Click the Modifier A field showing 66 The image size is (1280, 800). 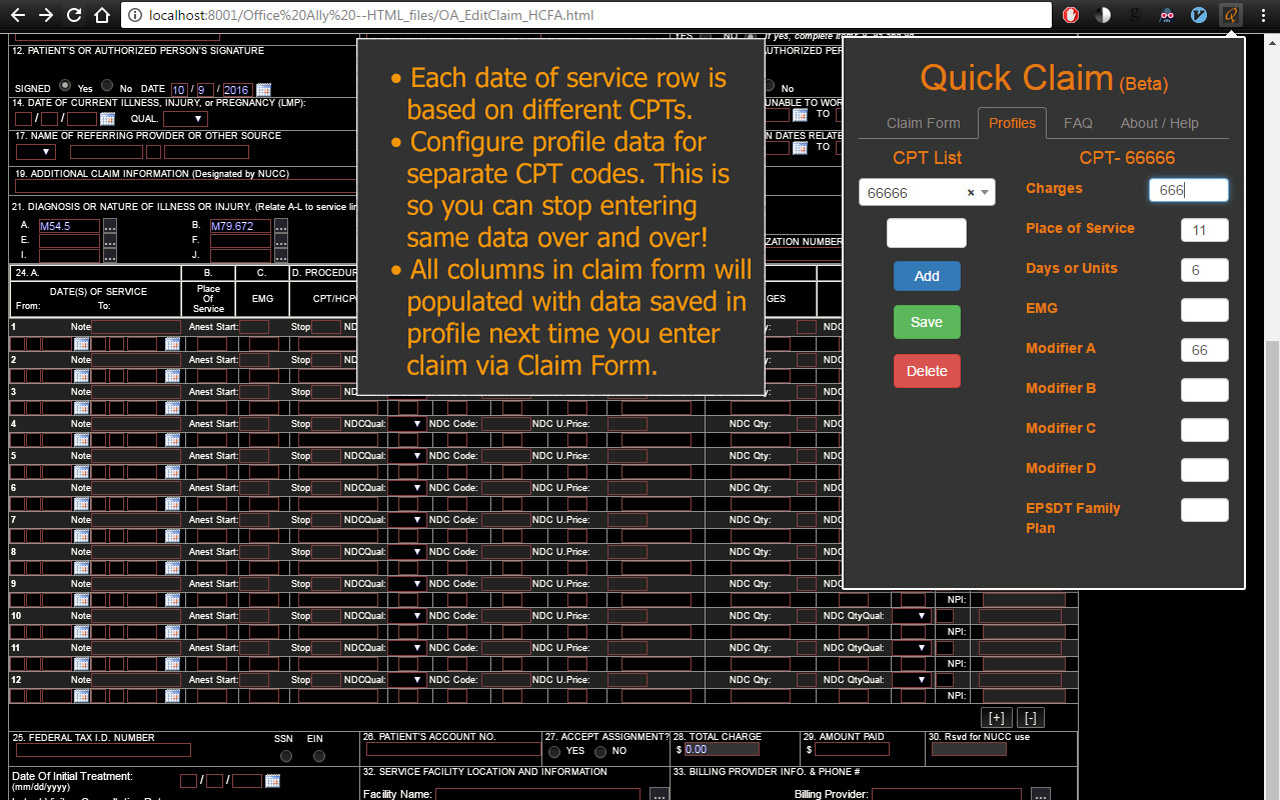click(1204, 350)
